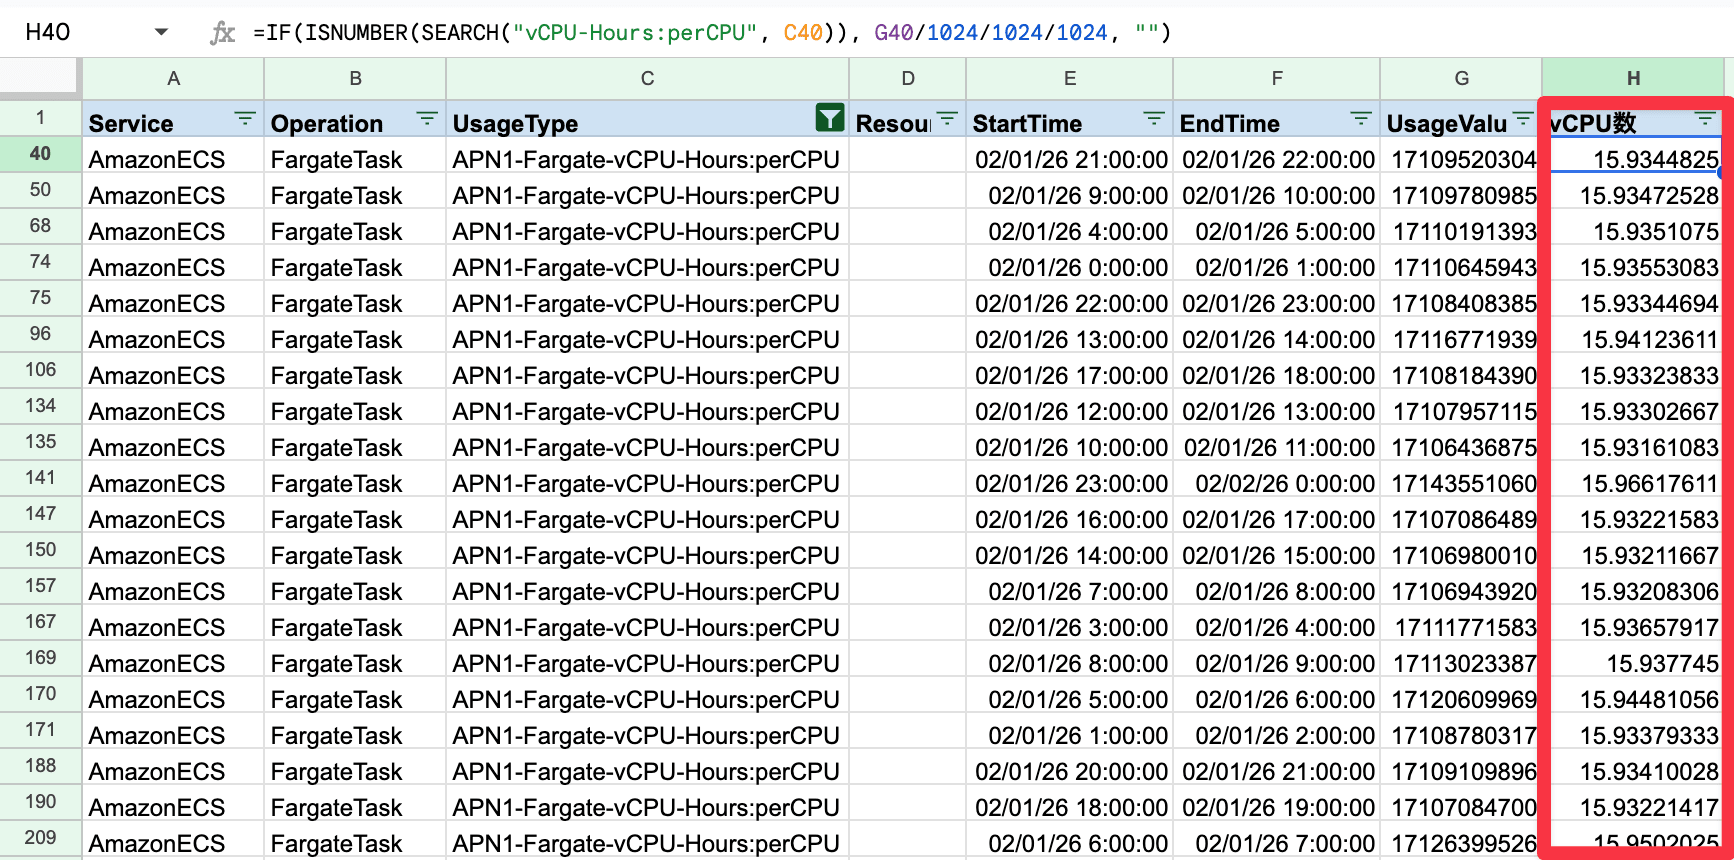Select row 96 header
The height and width of the screenshot is (860, 1734).
[x=40, y=334]
